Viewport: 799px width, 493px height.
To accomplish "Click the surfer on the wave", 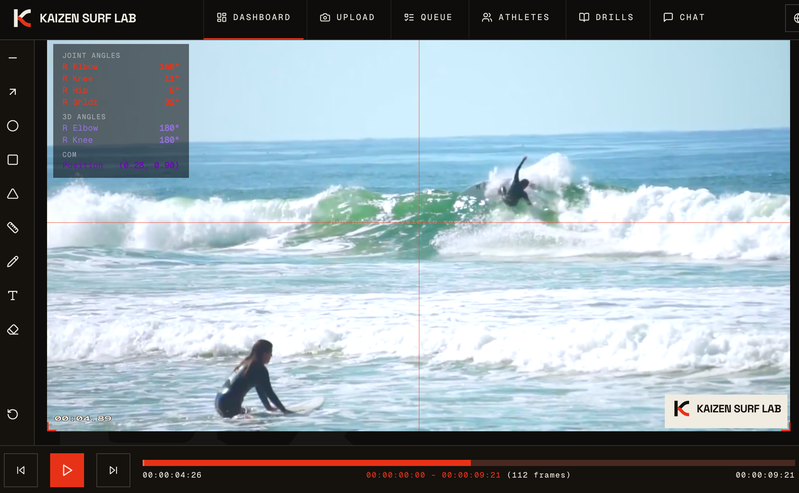I will click(x=516, y=183).
